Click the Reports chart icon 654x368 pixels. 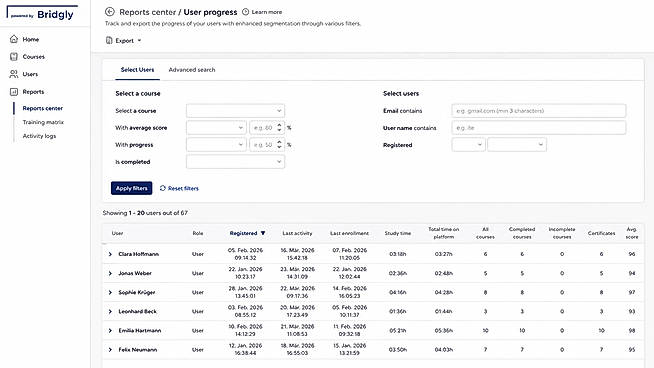click(14, 91)
